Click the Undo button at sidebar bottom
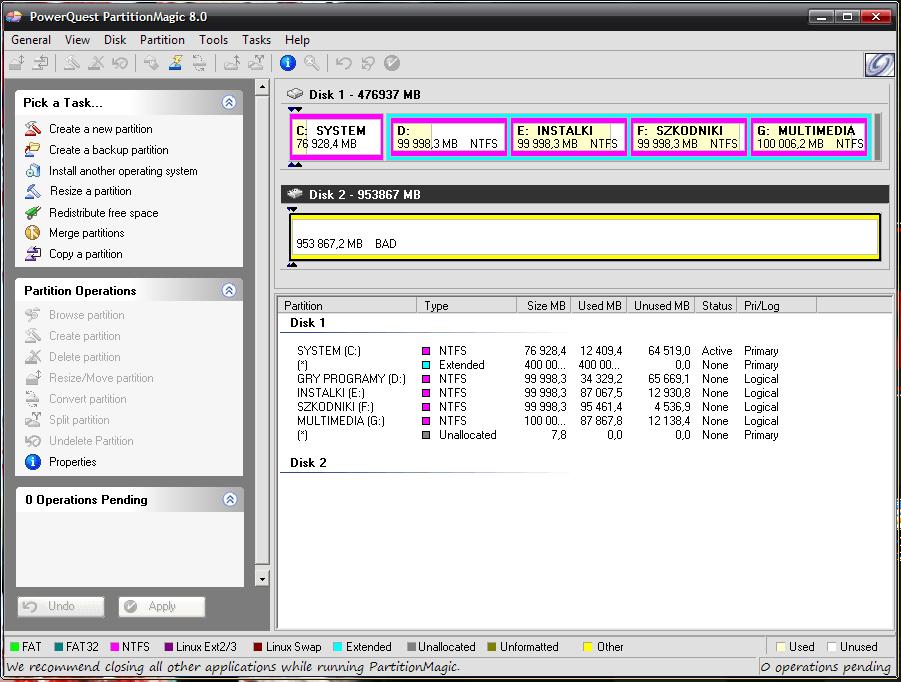Image resolution: width=901 pixels, height=682 pixels. 61,606
